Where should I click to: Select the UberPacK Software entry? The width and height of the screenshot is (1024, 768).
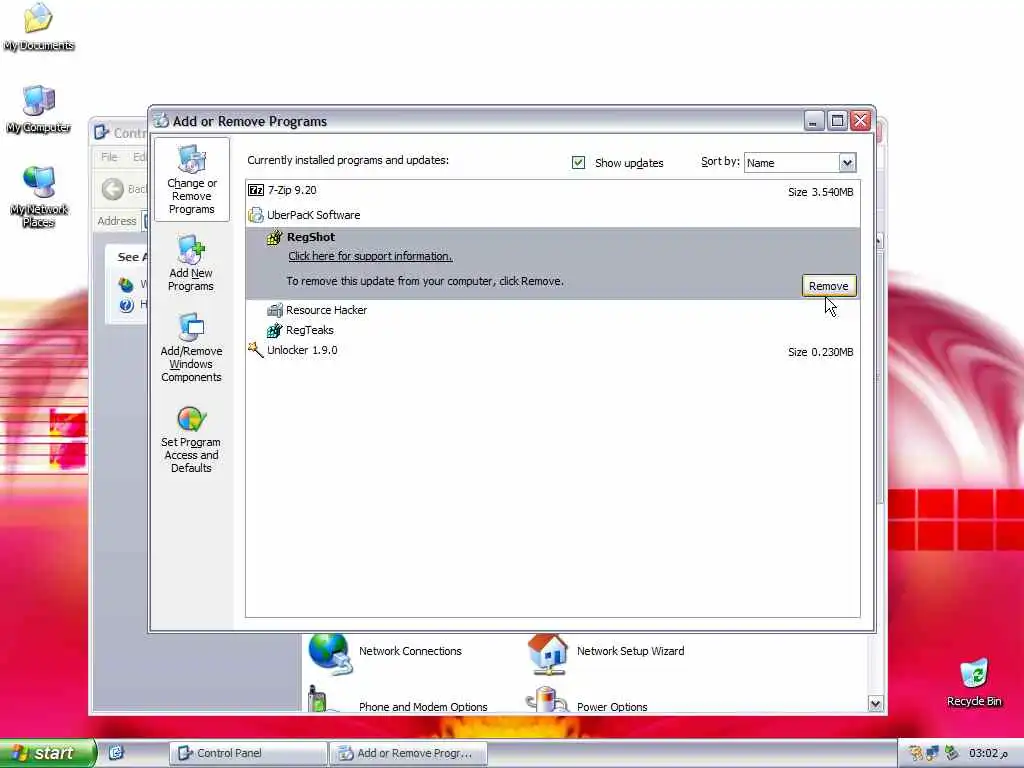coord(552,215)
